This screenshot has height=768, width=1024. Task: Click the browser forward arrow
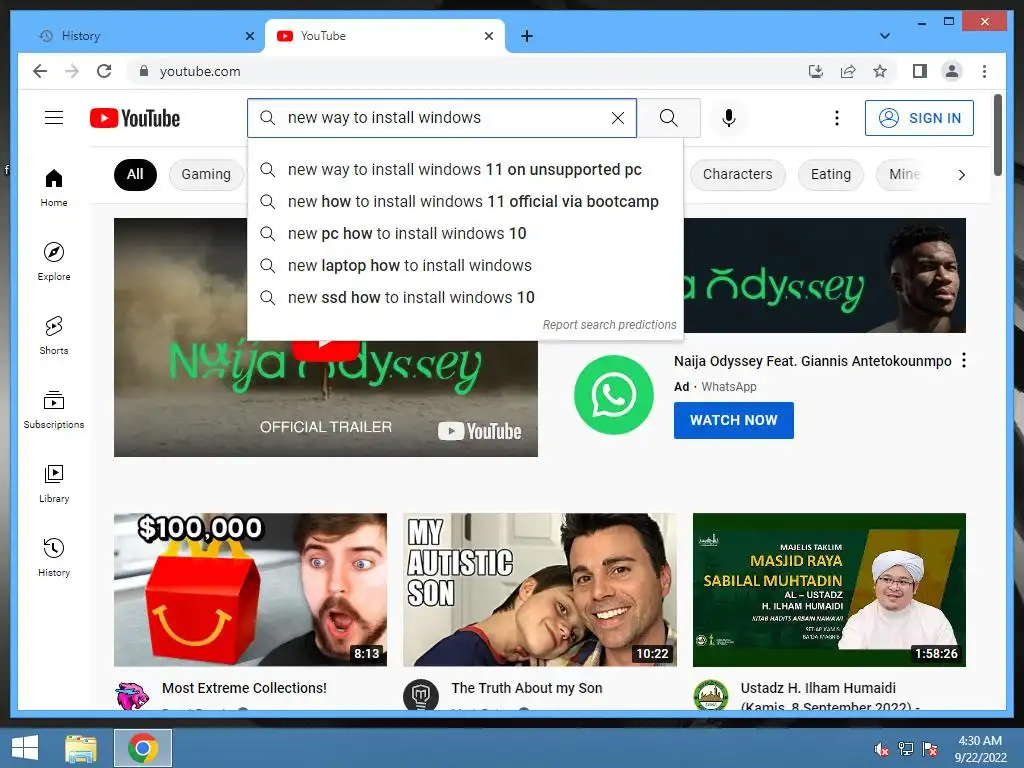tap(72, 71)
